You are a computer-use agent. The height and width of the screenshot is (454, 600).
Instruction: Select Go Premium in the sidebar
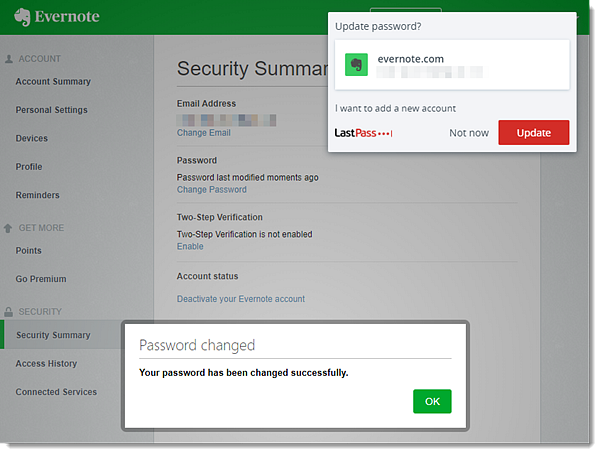pos(41,279)
